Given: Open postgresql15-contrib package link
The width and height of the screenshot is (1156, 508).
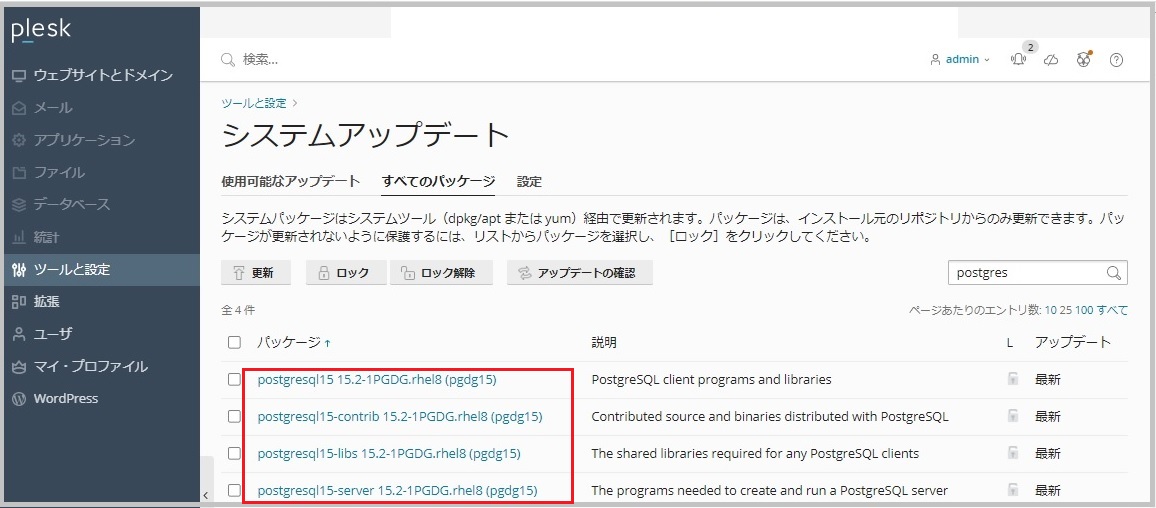Looking at the screenshot, I should (x=400, y=417).
